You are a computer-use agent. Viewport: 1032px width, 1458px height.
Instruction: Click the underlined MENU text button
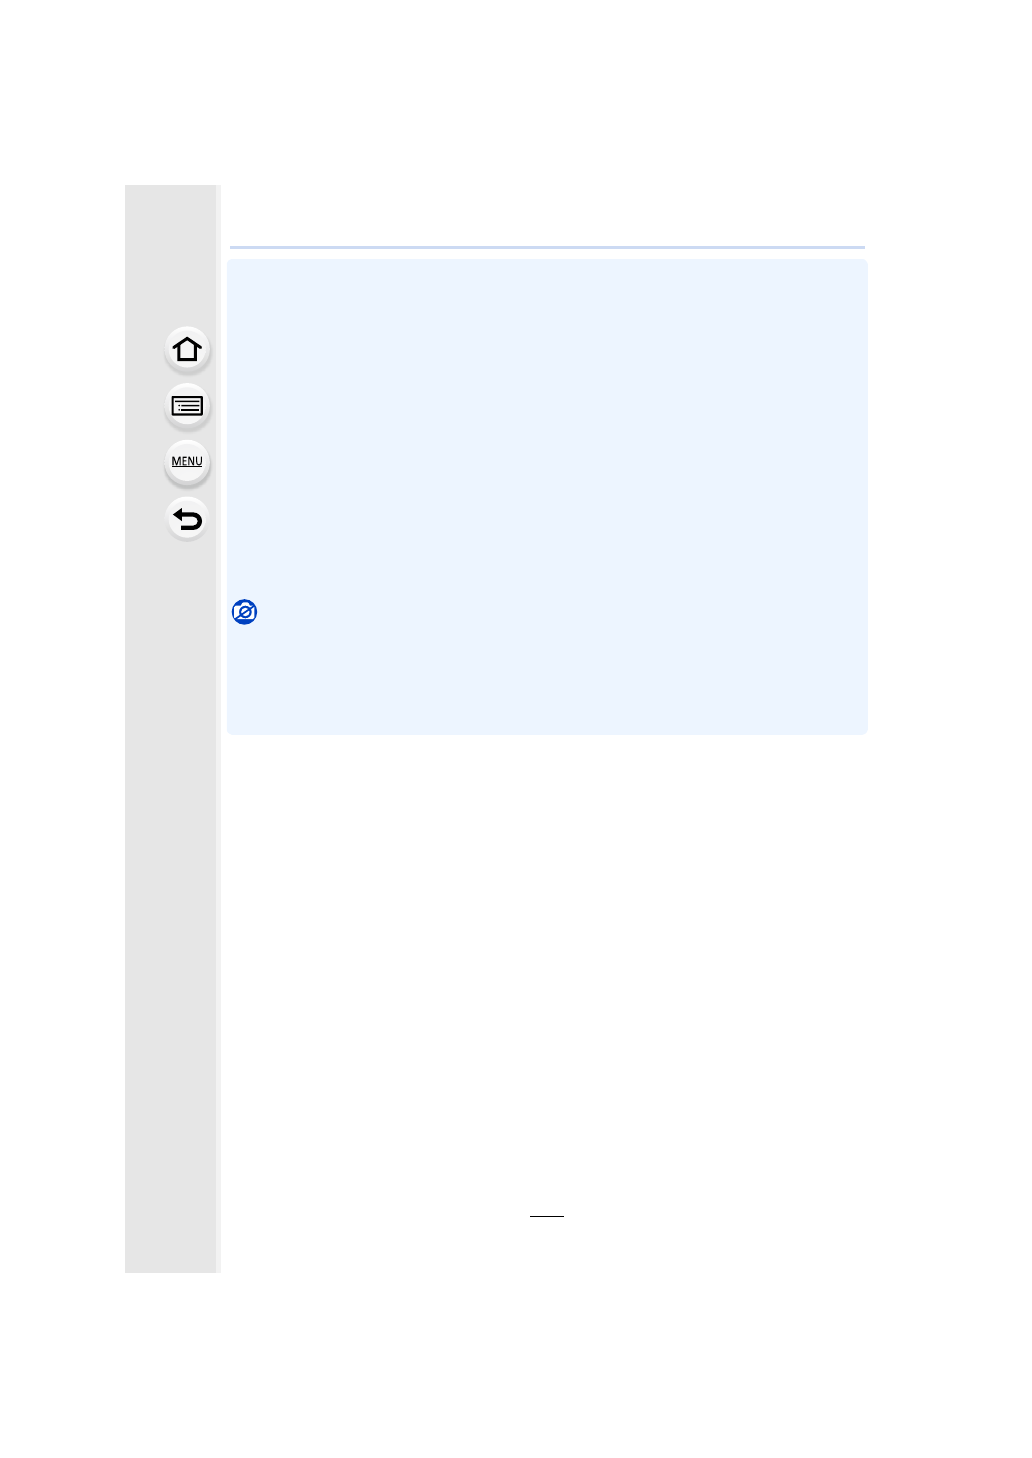point(187,462)
